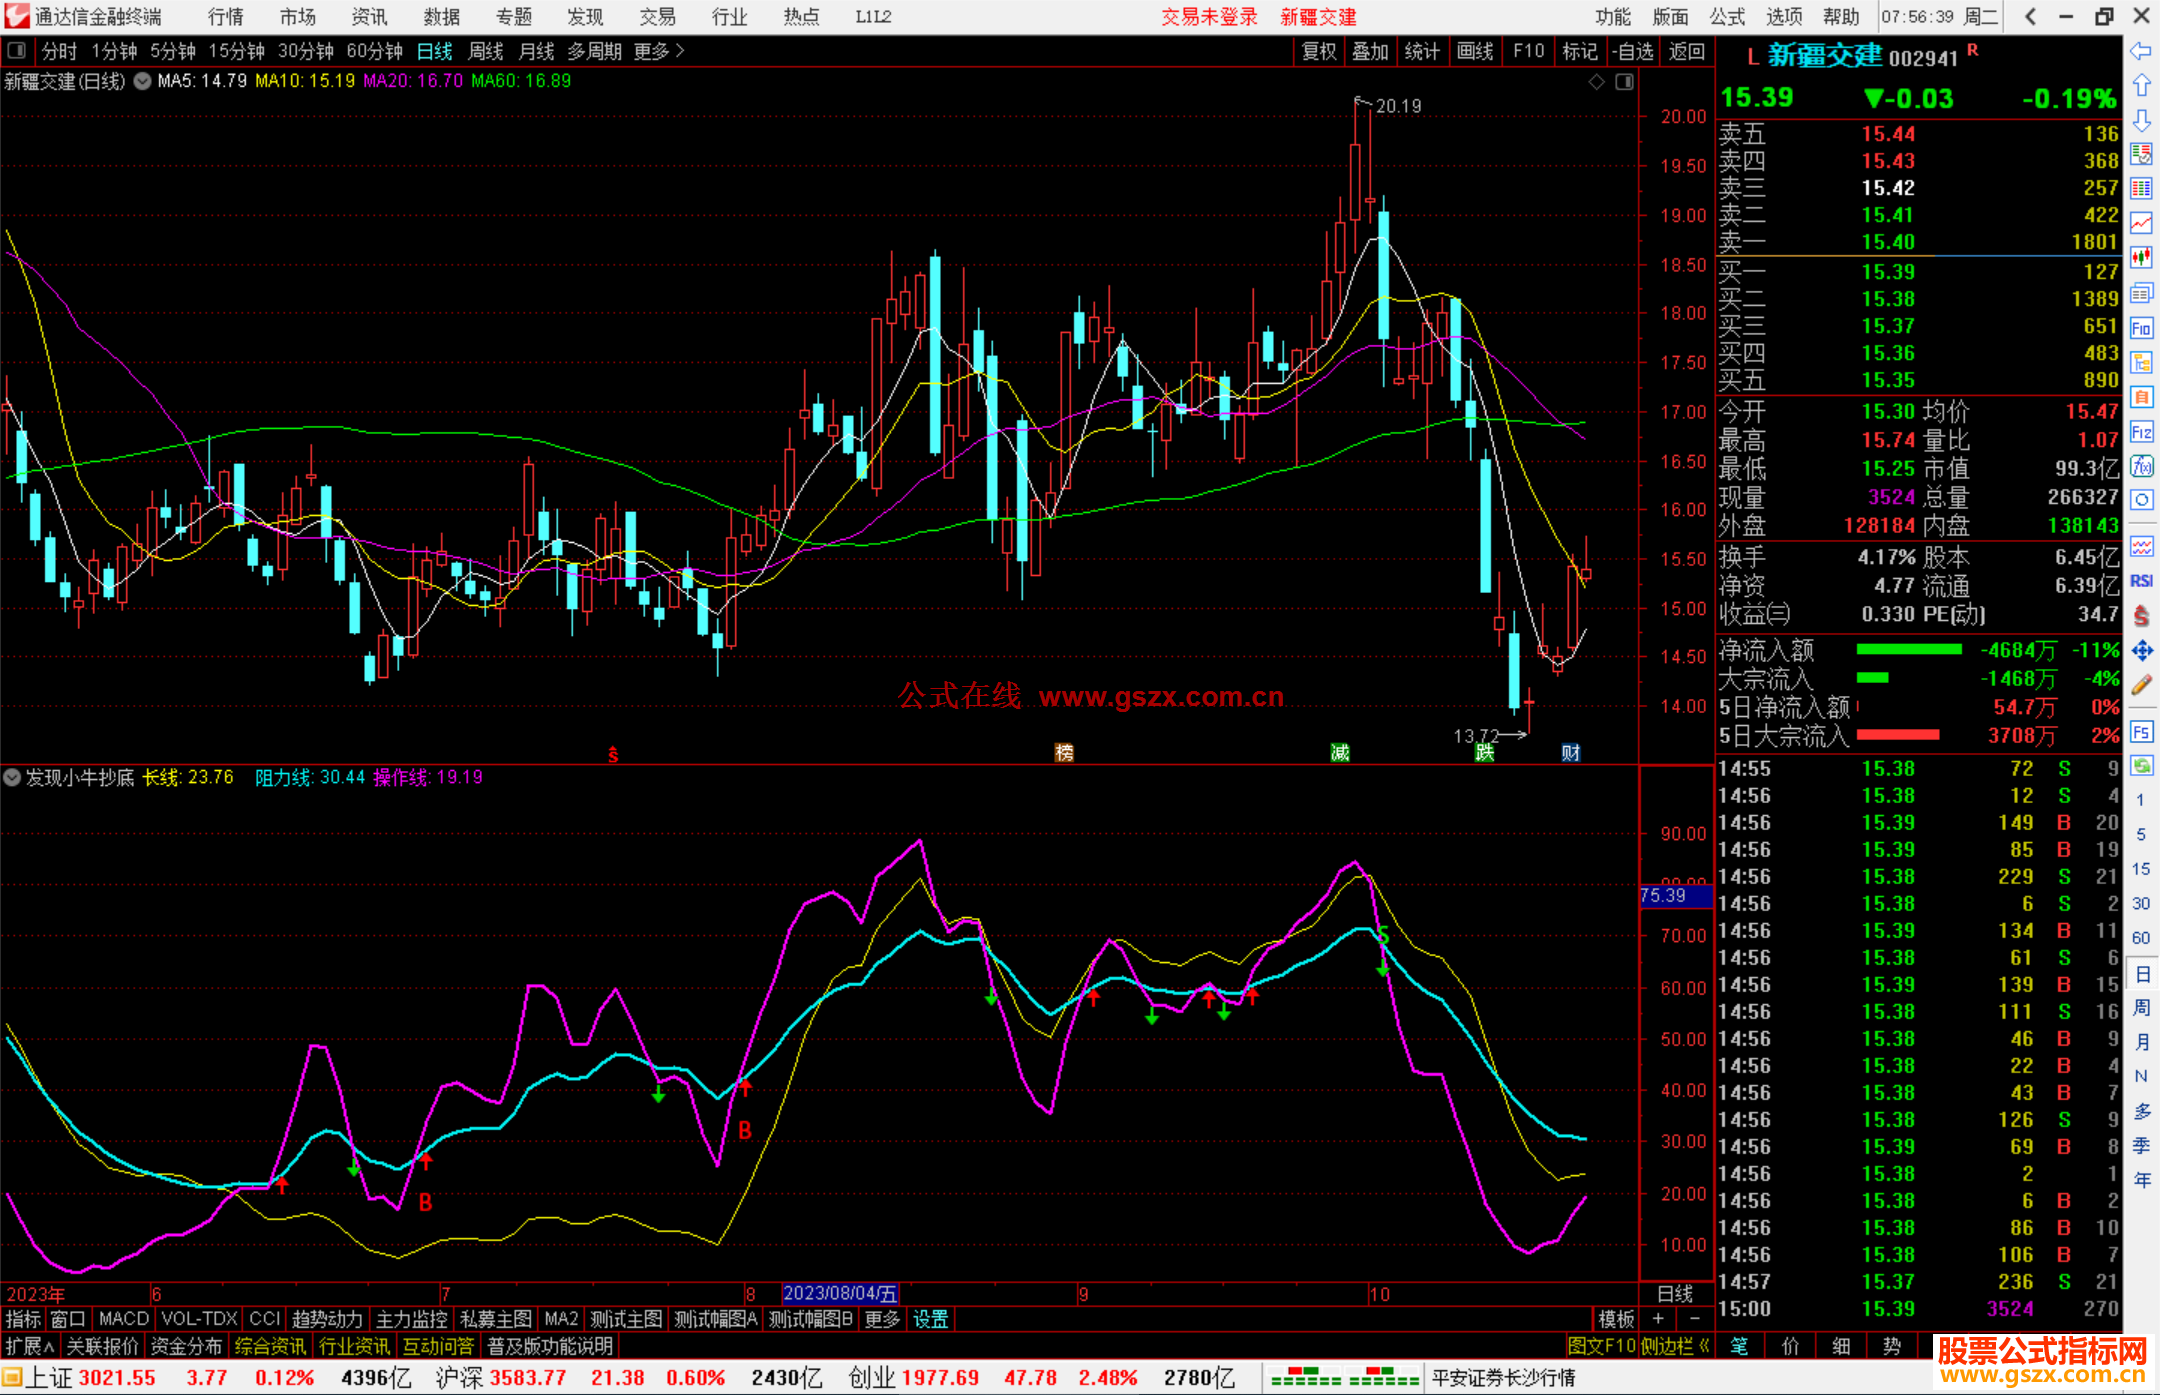Click the 5日大宗流入 red bar
The image size is (2160, 1395).
point(1897,736)
